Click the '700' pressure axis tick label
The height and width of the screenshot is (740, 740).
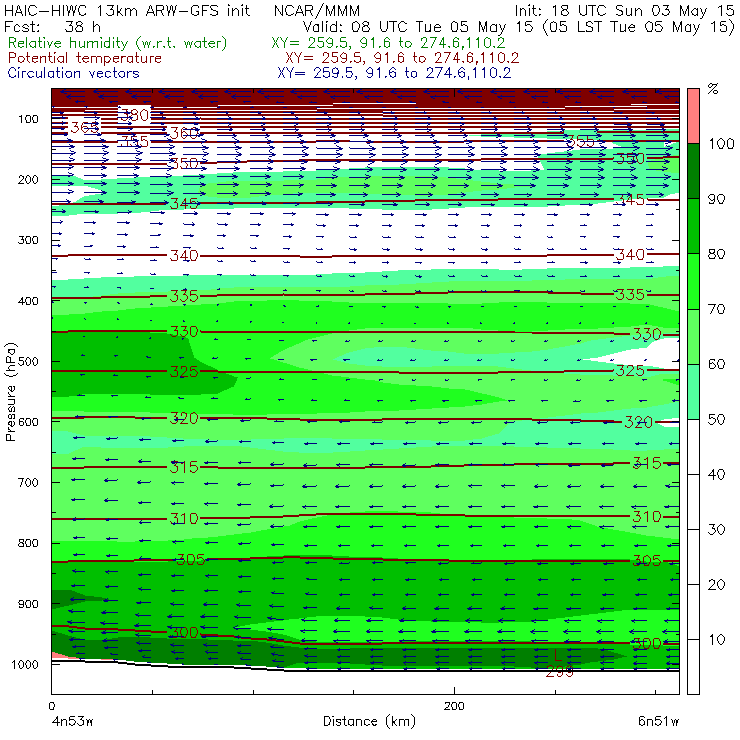[28, 482]
